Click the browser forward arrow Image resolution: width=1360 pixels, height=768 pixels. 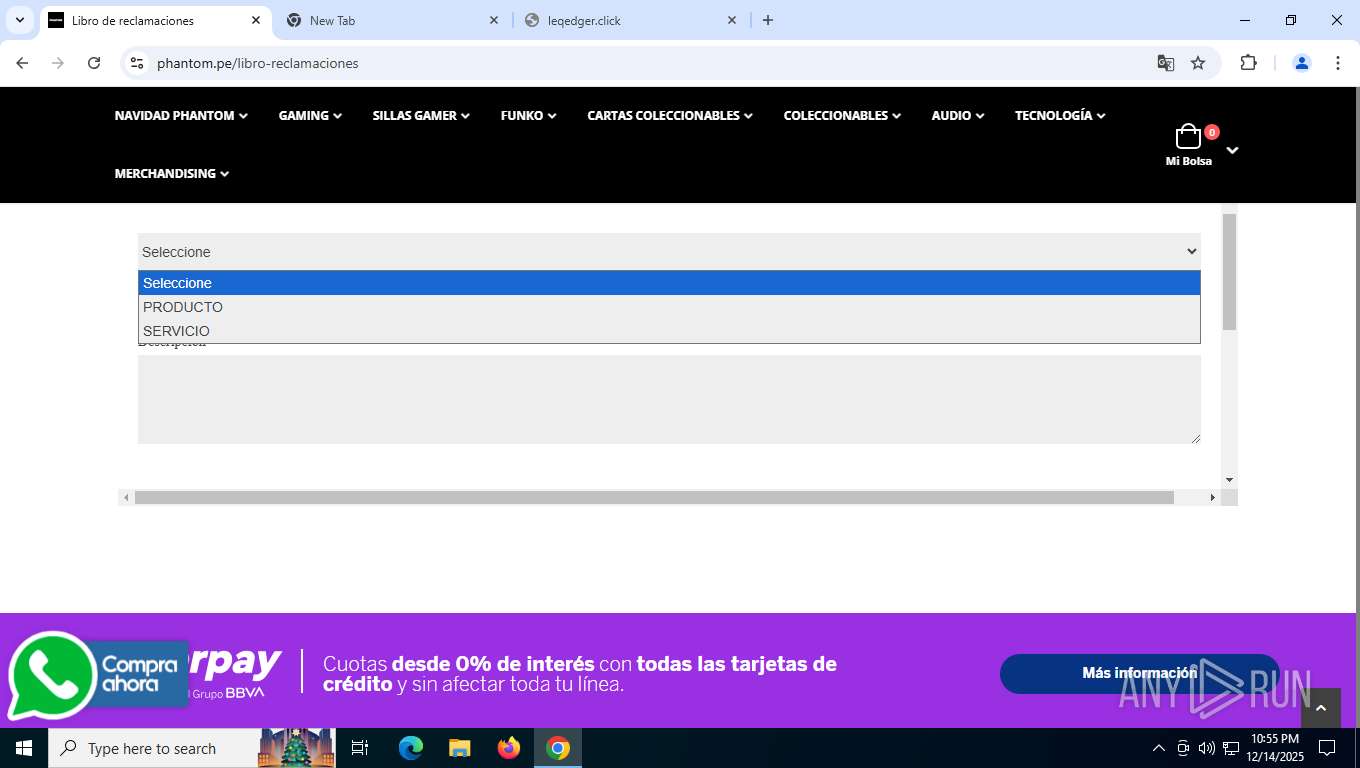[x=58, y=63]
